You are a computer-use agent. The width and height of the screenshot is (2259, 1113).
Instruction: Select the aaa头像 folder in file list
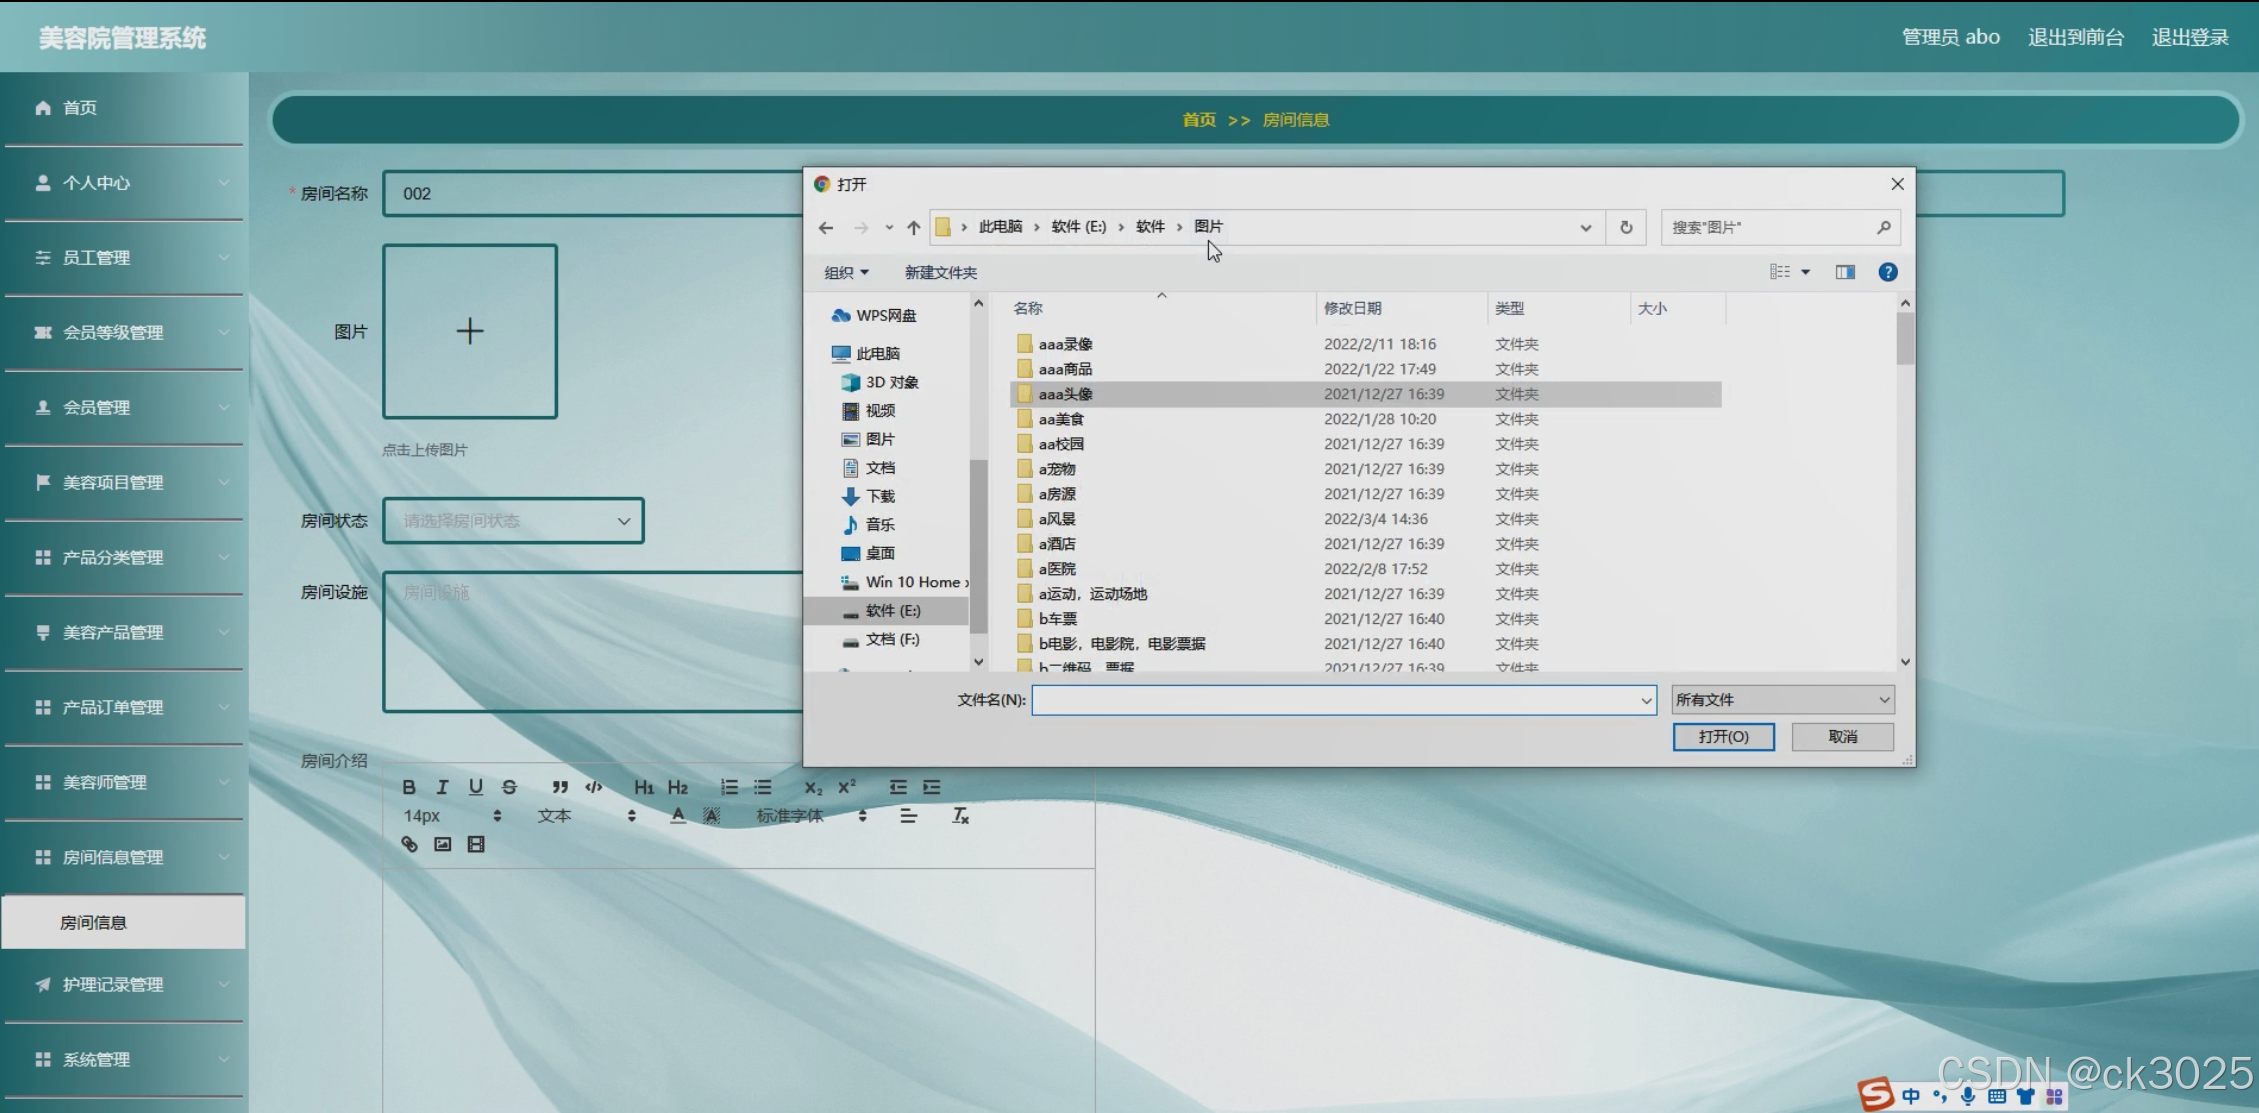tap(1065, 394)
